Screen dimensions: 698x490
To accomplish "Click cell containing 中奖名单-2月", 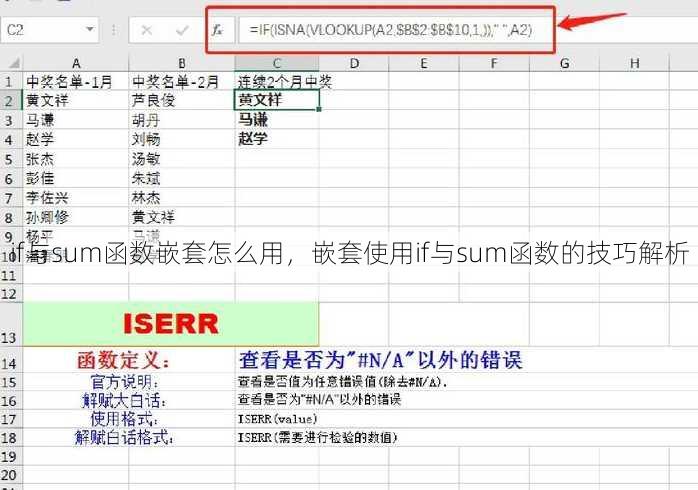I will point(182,81).
